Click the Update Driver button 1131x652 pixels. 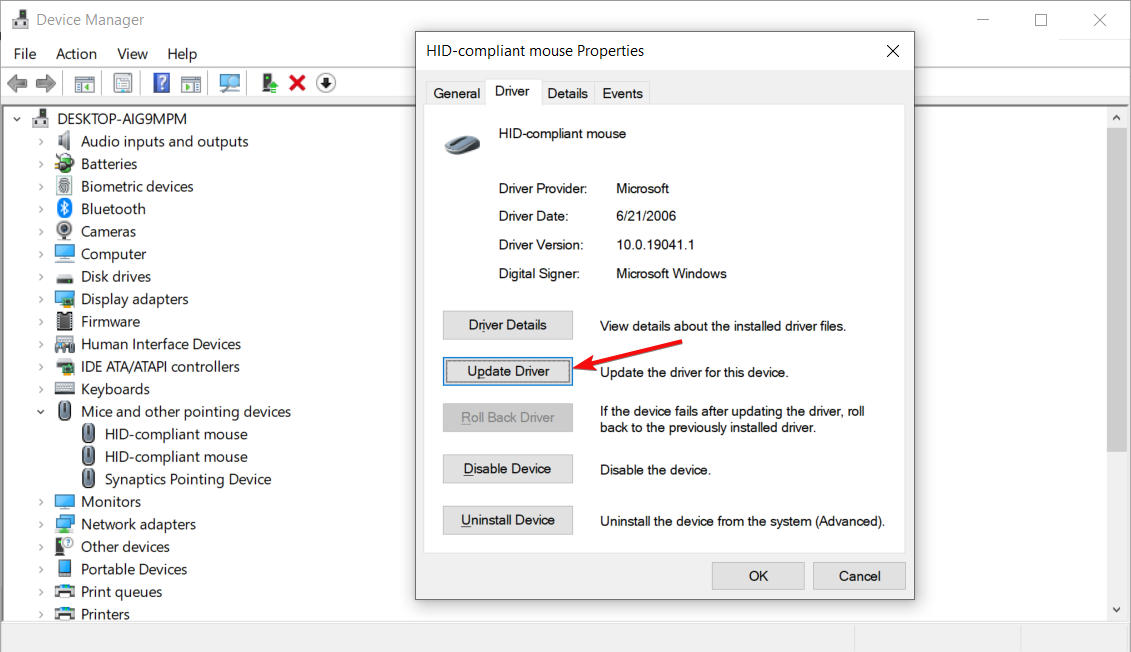(508, 372)
